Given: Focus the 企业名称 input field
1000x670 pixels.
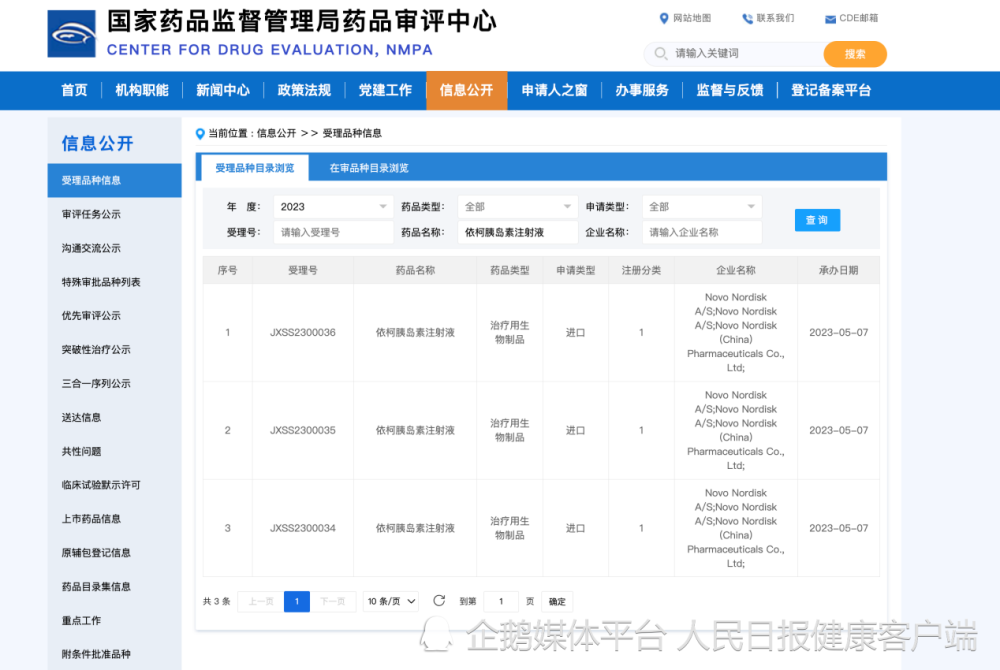Looking at the screenshot, I should (702, 232).
